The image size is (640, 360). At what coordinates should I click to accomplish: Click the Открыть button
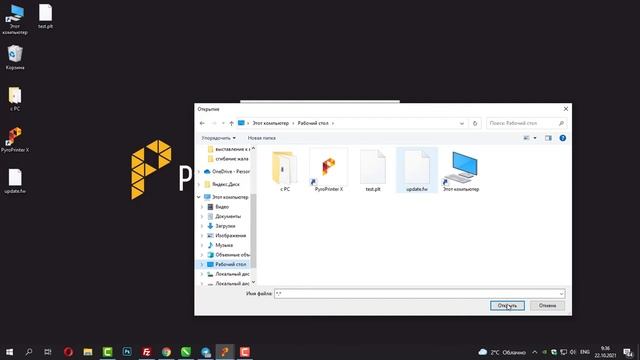pyautogui.click(x=507, y=306)
